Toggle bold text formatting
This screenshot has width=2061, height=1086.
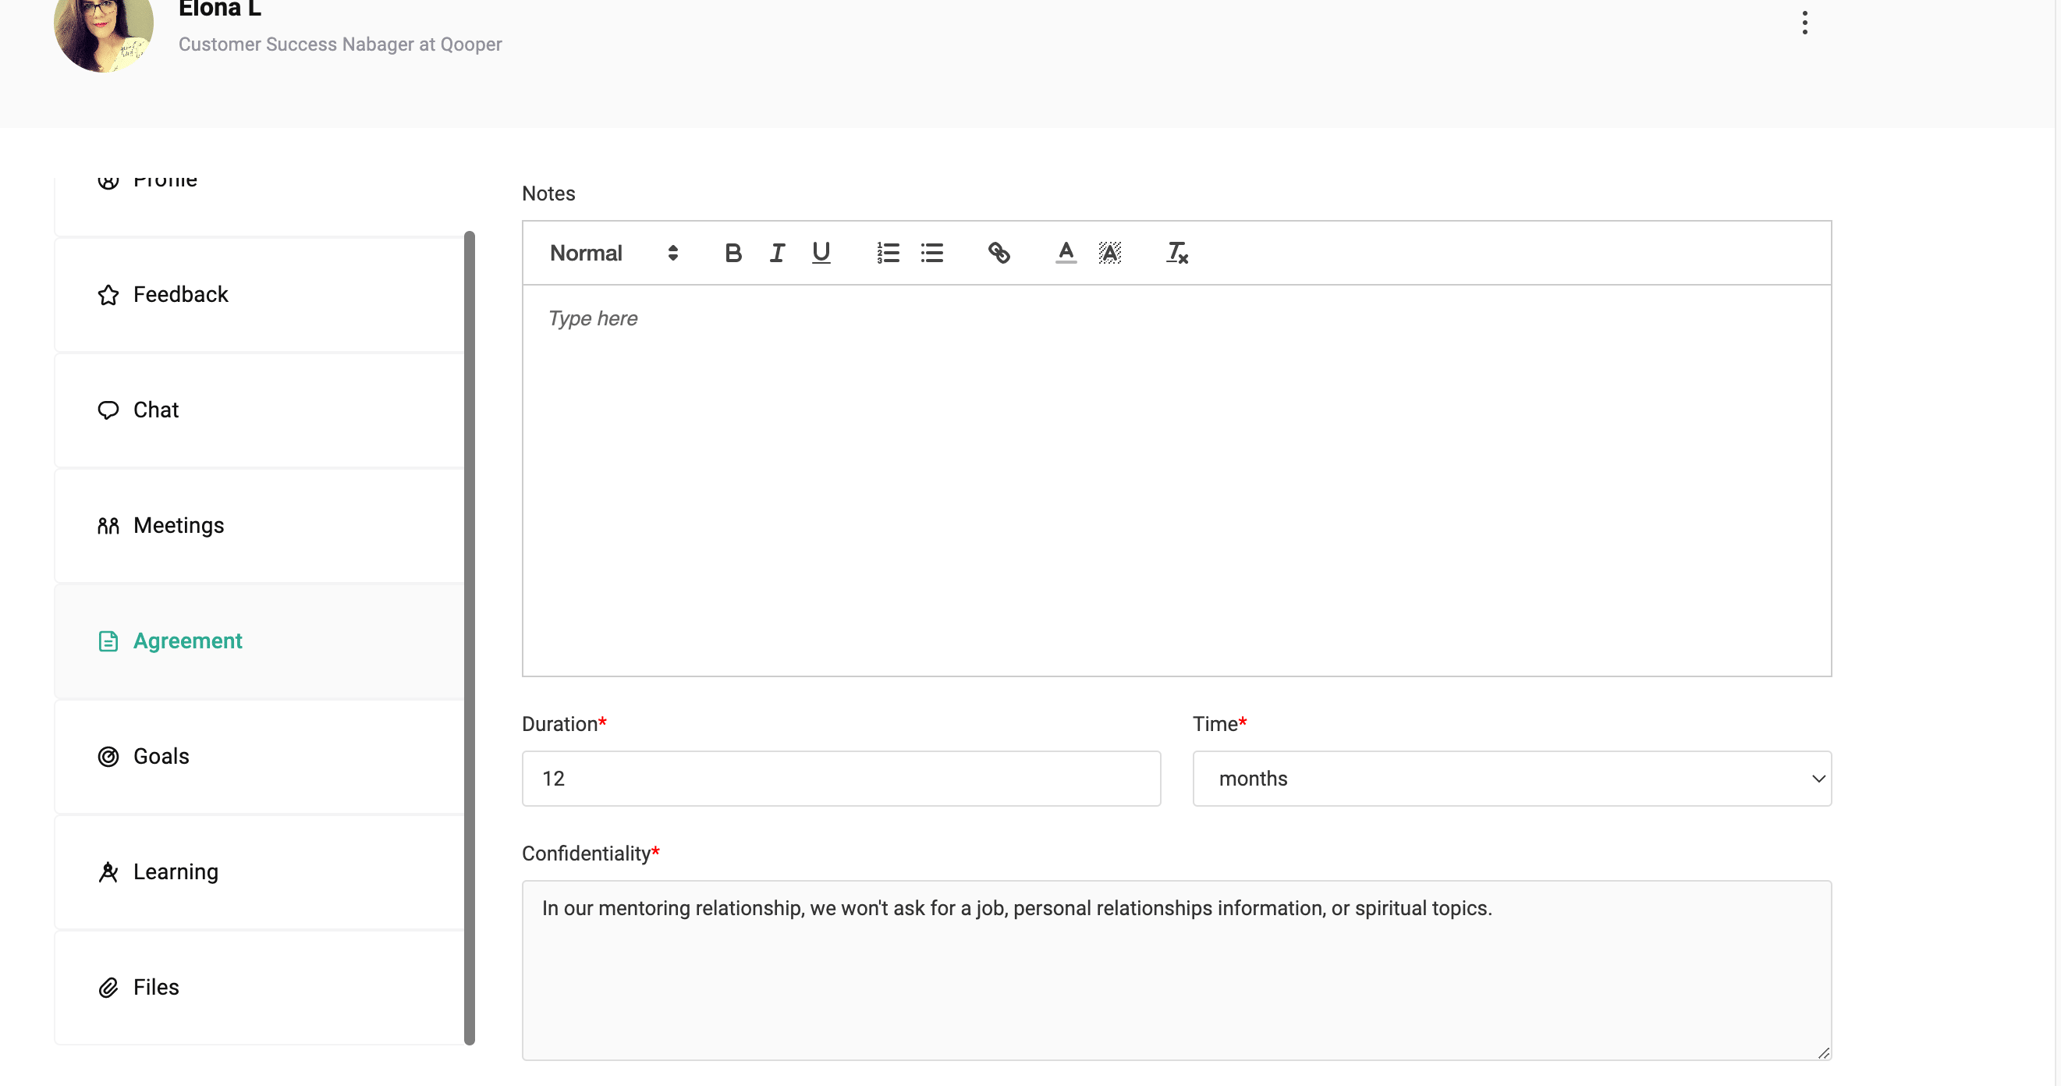click(x=733, y=253)
